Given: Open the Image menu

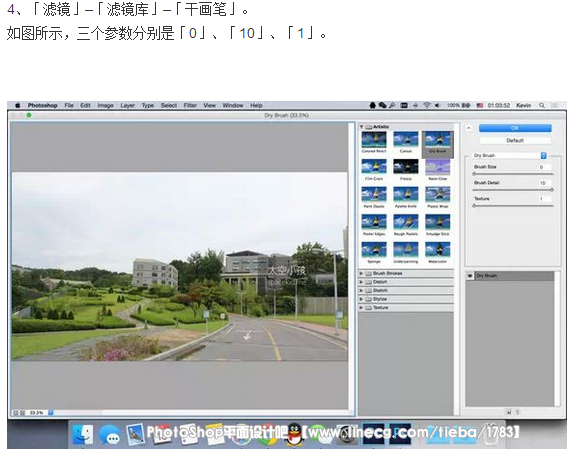Looking at the screenshot, I should tap(105, 105).
